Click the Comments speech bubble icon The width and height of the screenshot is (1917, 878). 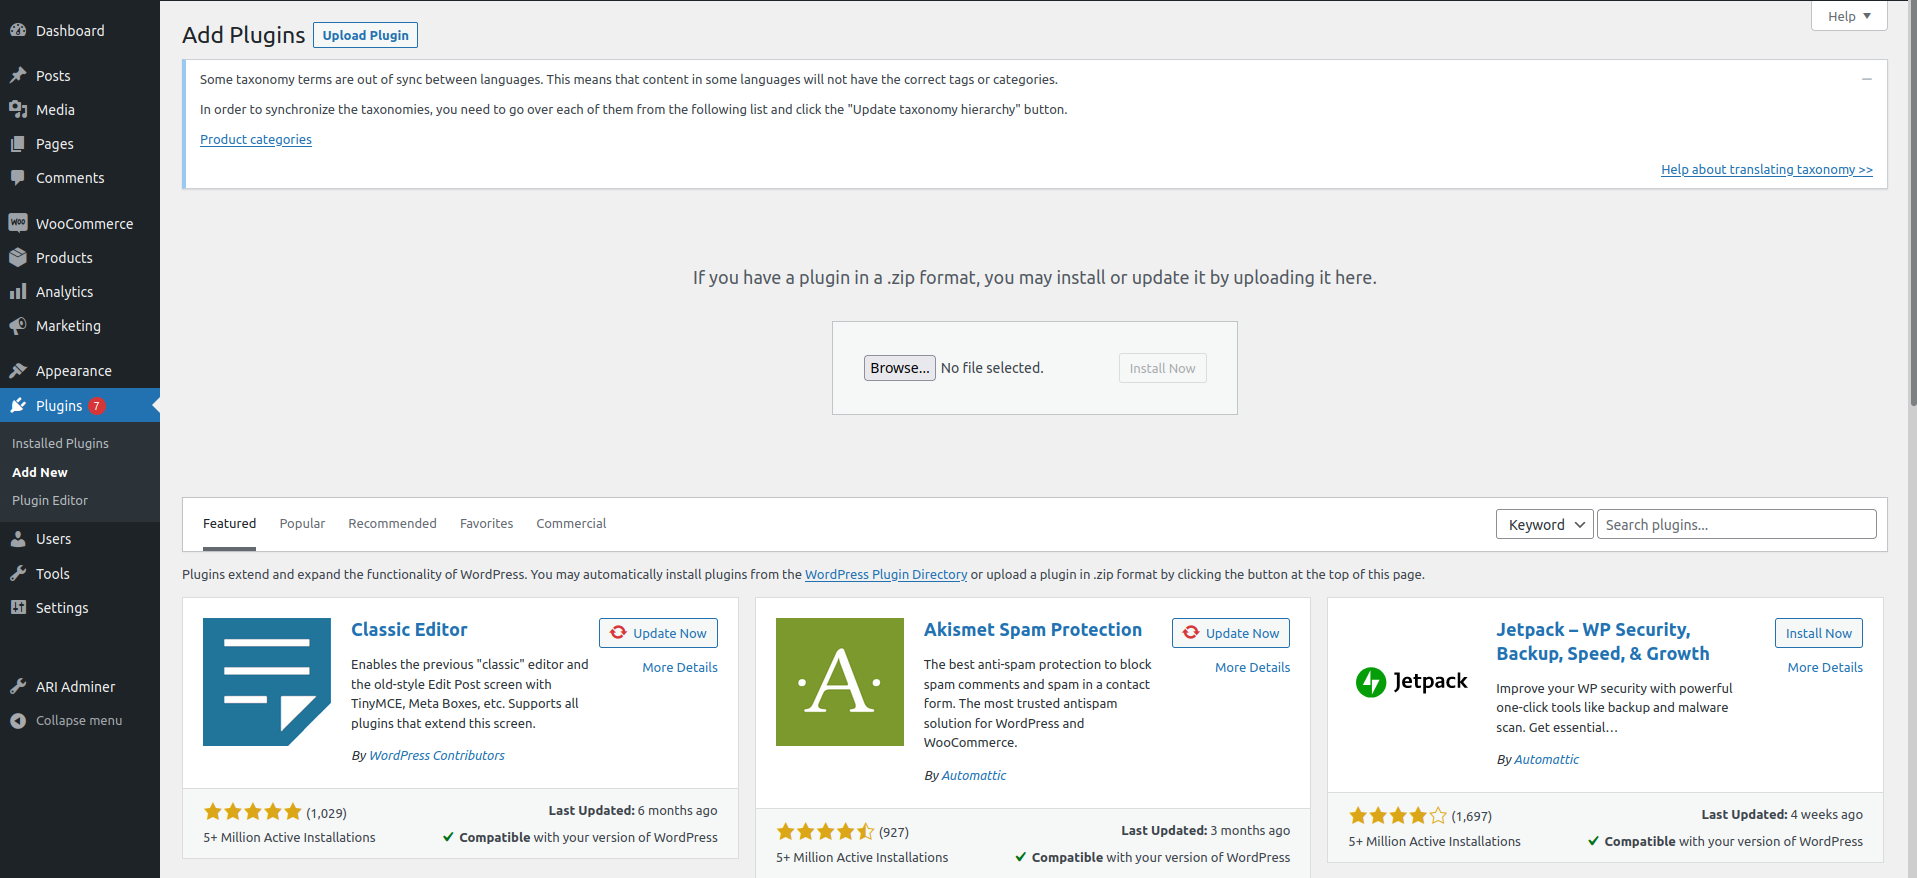[x=18, y=178]
